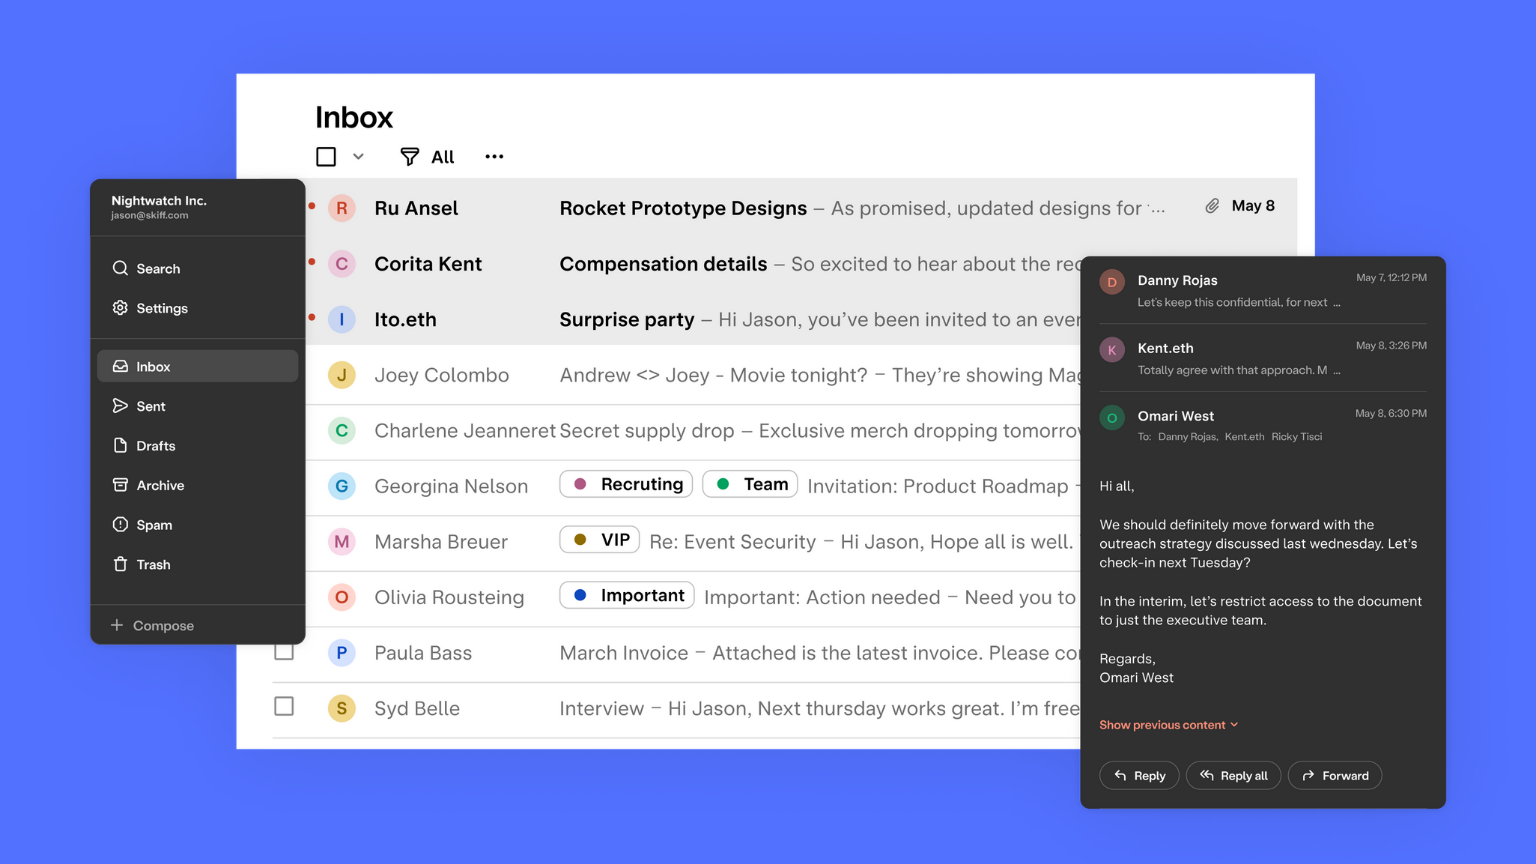This screenshot has width=1536, height=864.
Task: Click recipient Ricky Tisci in thread
Action: 1297,437
